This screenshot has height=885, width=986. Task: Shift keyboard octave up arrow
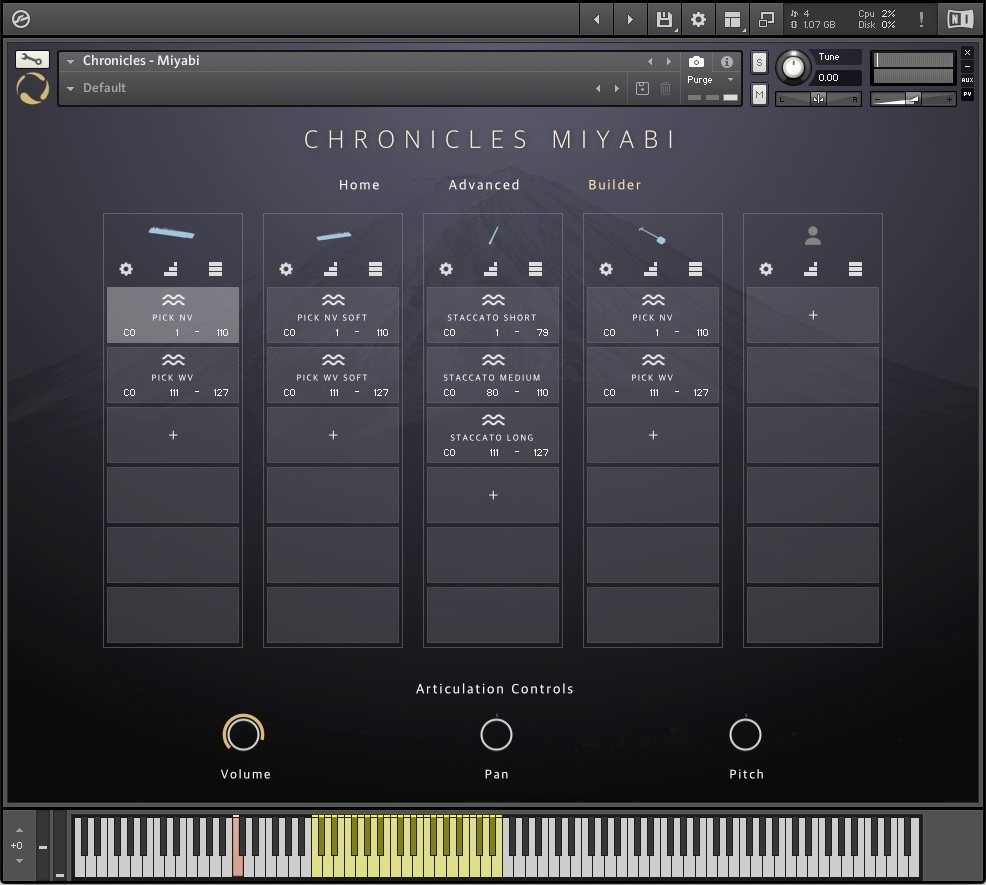(x=19, y=830)
